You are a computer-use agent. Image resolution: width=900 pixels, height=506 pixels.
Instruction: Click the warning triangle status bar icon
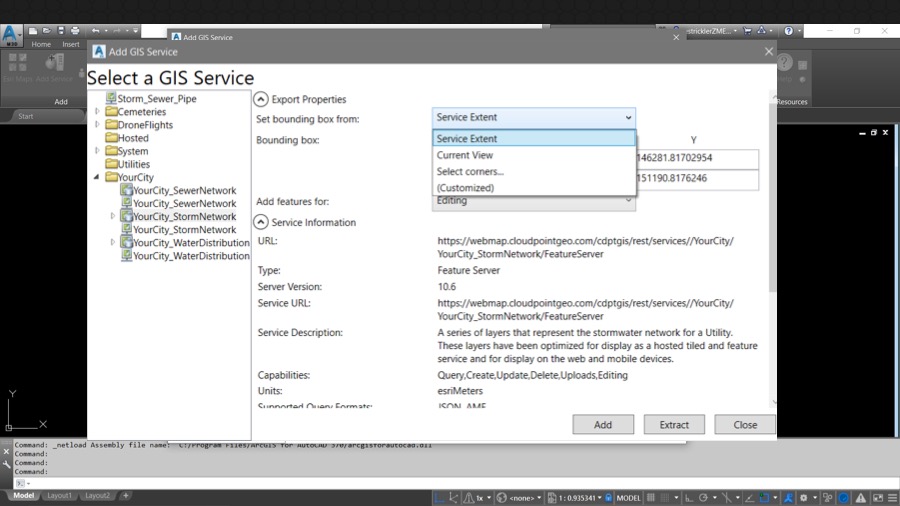pyautogui.click(x=860, y=498)
